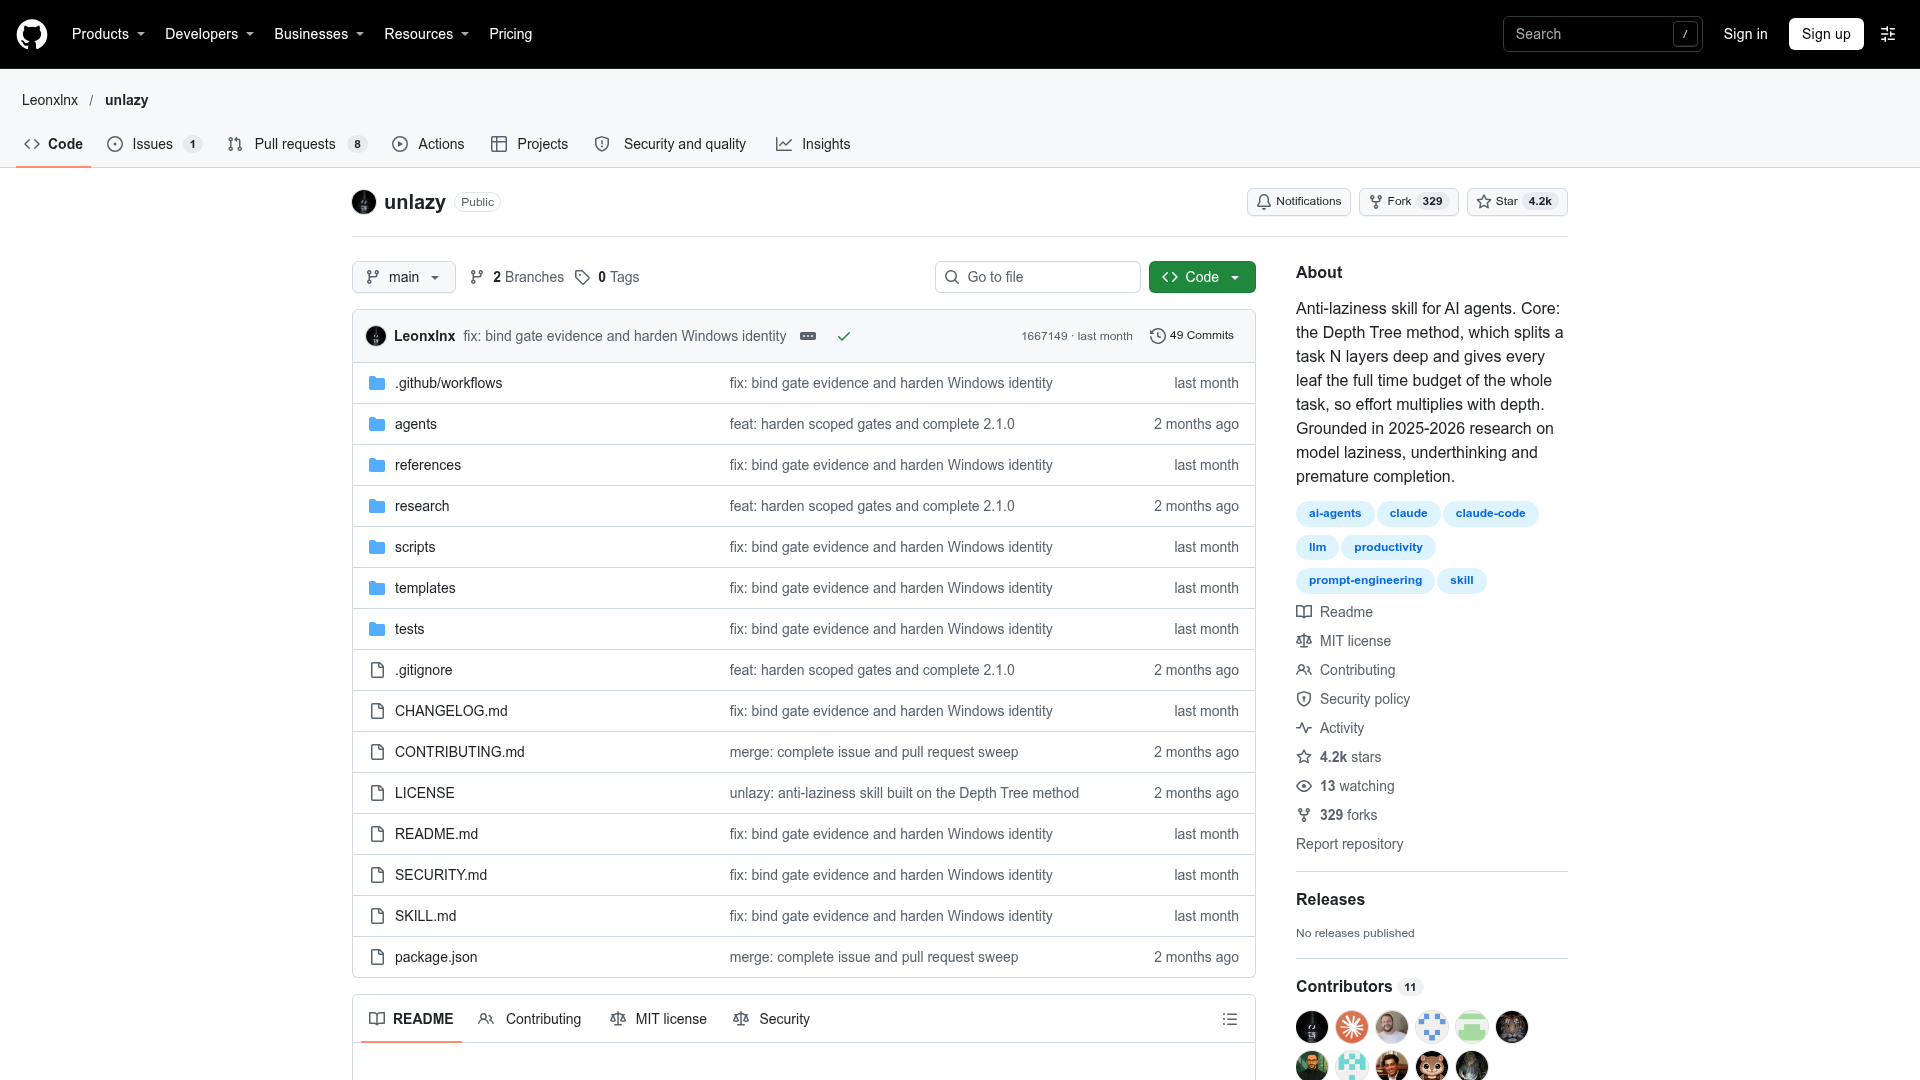Click the Go to file field
Viewport: 1920px width, 1080px height.
tap(1038, 277)
